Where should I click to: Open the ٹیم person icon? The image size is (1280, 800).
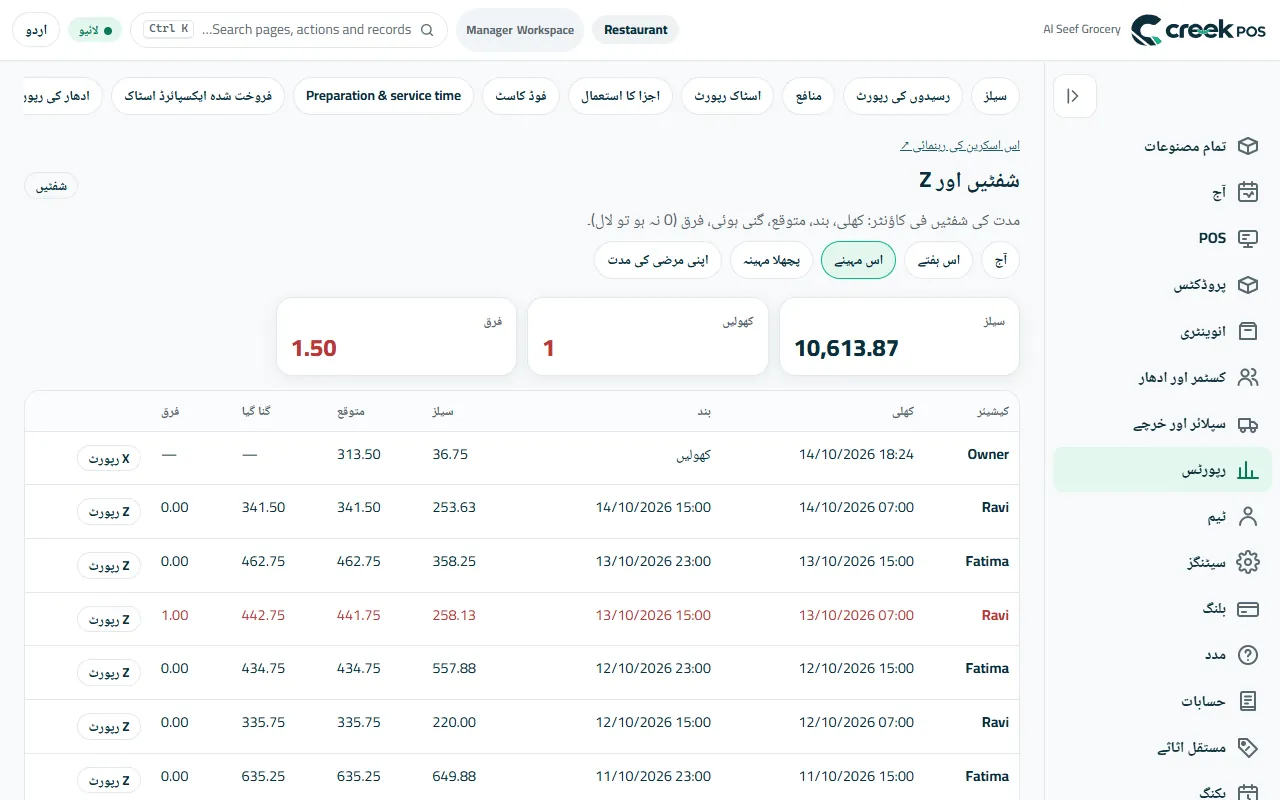point(1247,516)
